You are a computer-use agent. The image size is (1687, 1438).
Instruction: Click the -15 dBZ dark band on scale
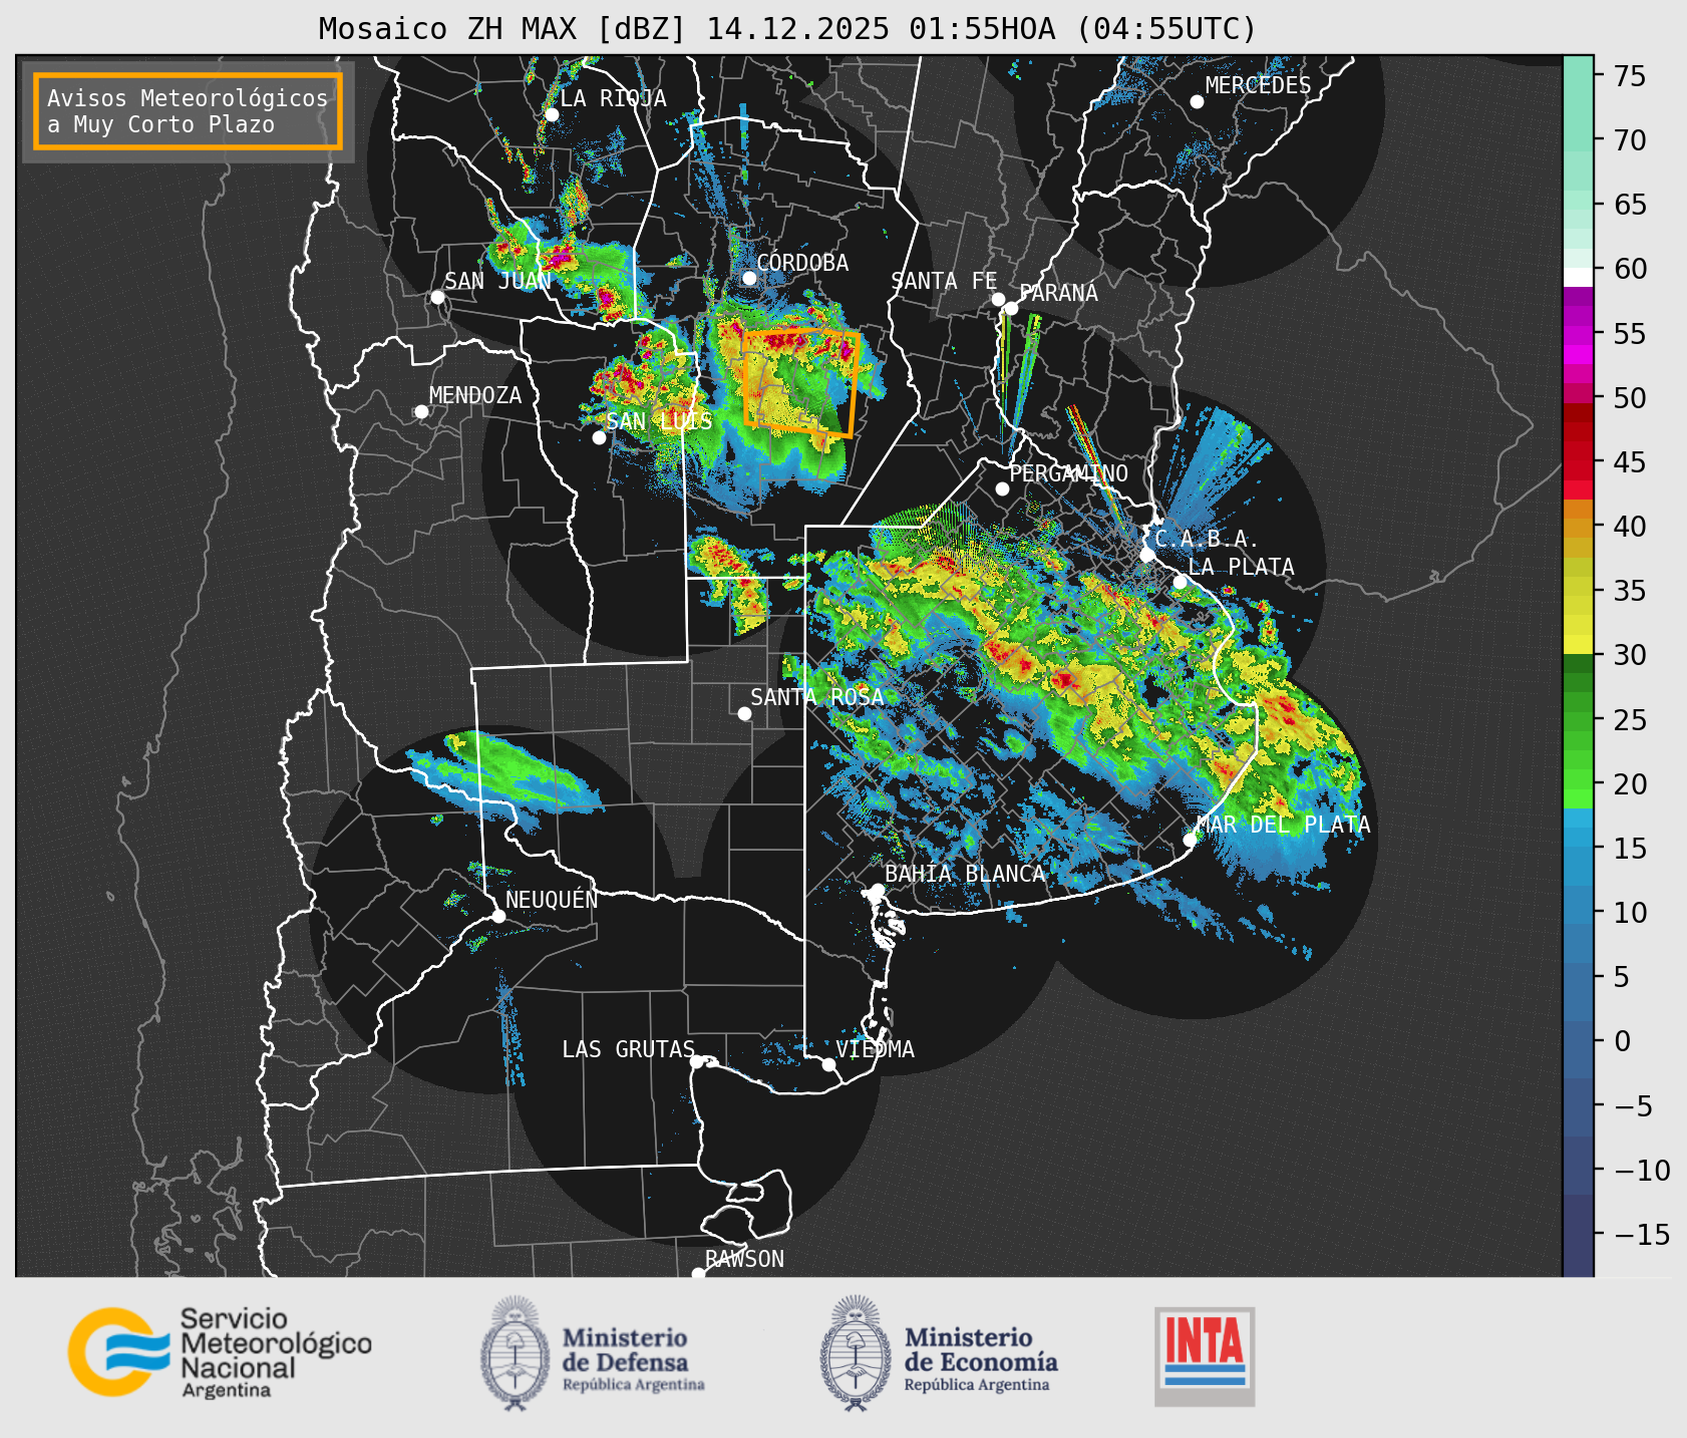pos(1578,1234)
